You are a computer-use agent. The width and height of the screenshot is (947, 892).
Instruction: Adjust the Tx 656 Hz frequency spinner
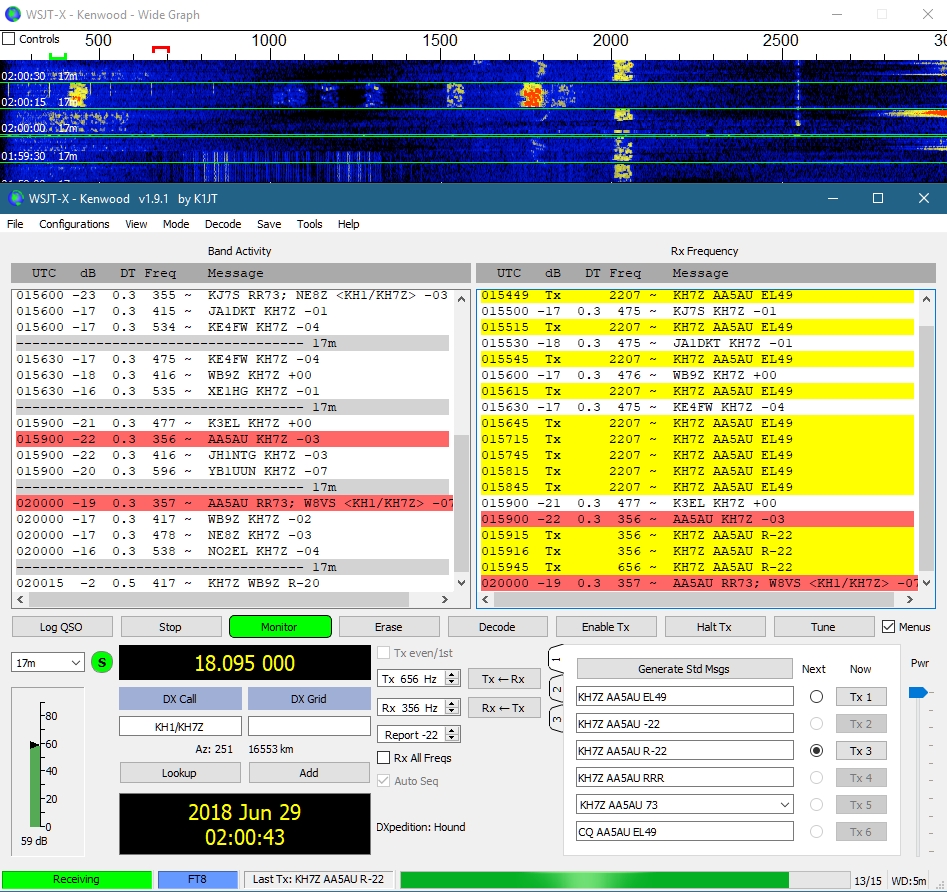pos(452,679)
